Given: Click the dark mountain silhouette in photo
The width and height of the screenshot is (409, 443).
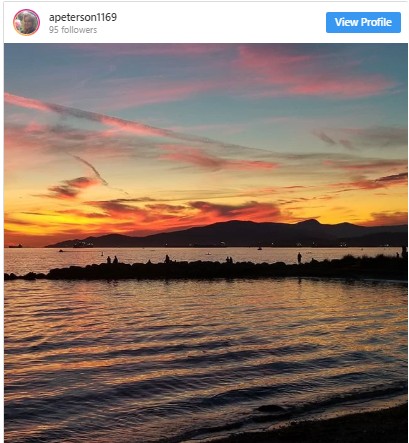Looking at the screenshot, I should pos(233,234).
